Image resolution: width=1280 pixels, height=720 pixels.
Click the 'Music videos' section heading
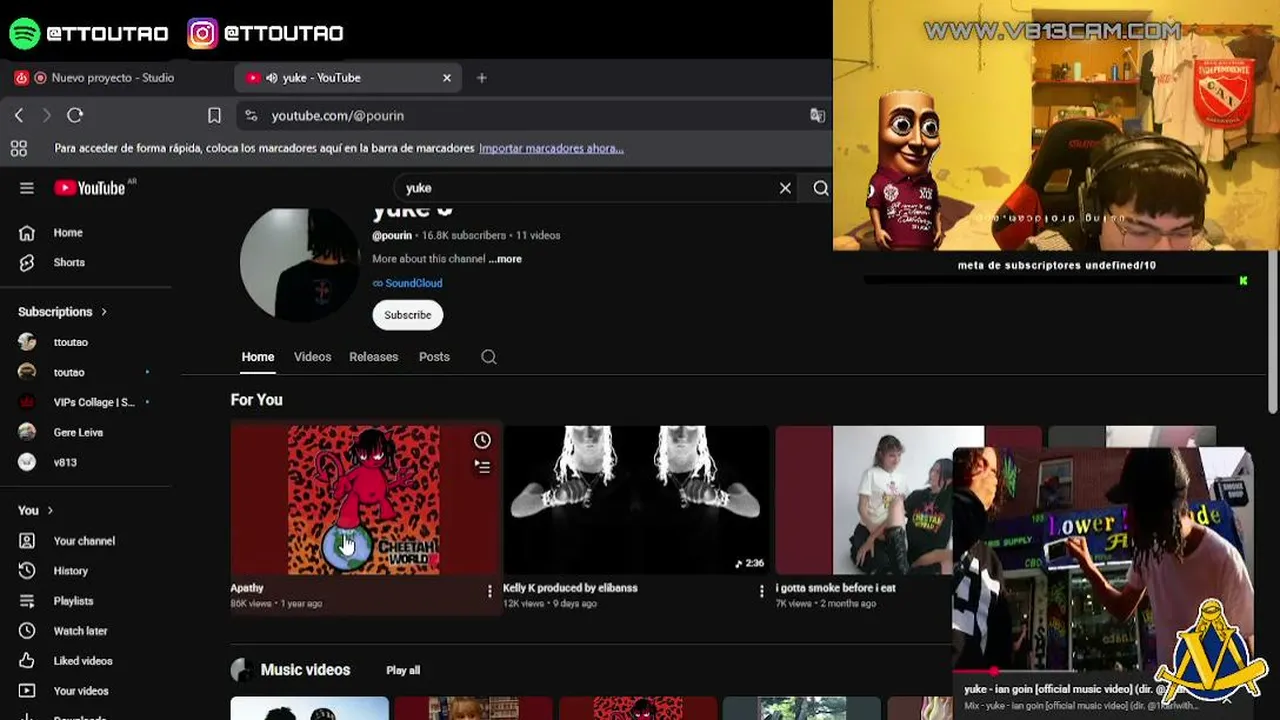pos(305,670)
